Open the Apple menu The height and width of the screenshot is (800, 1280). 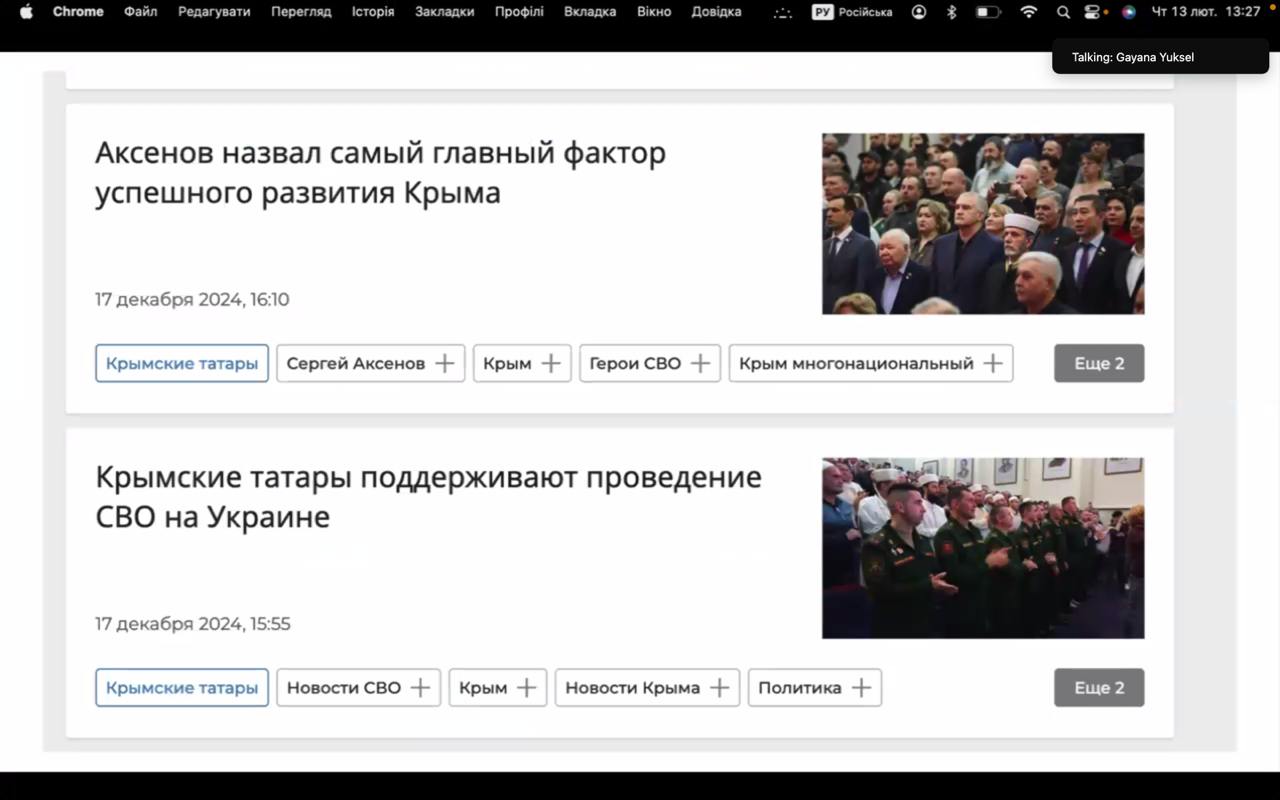click(27, 12)
